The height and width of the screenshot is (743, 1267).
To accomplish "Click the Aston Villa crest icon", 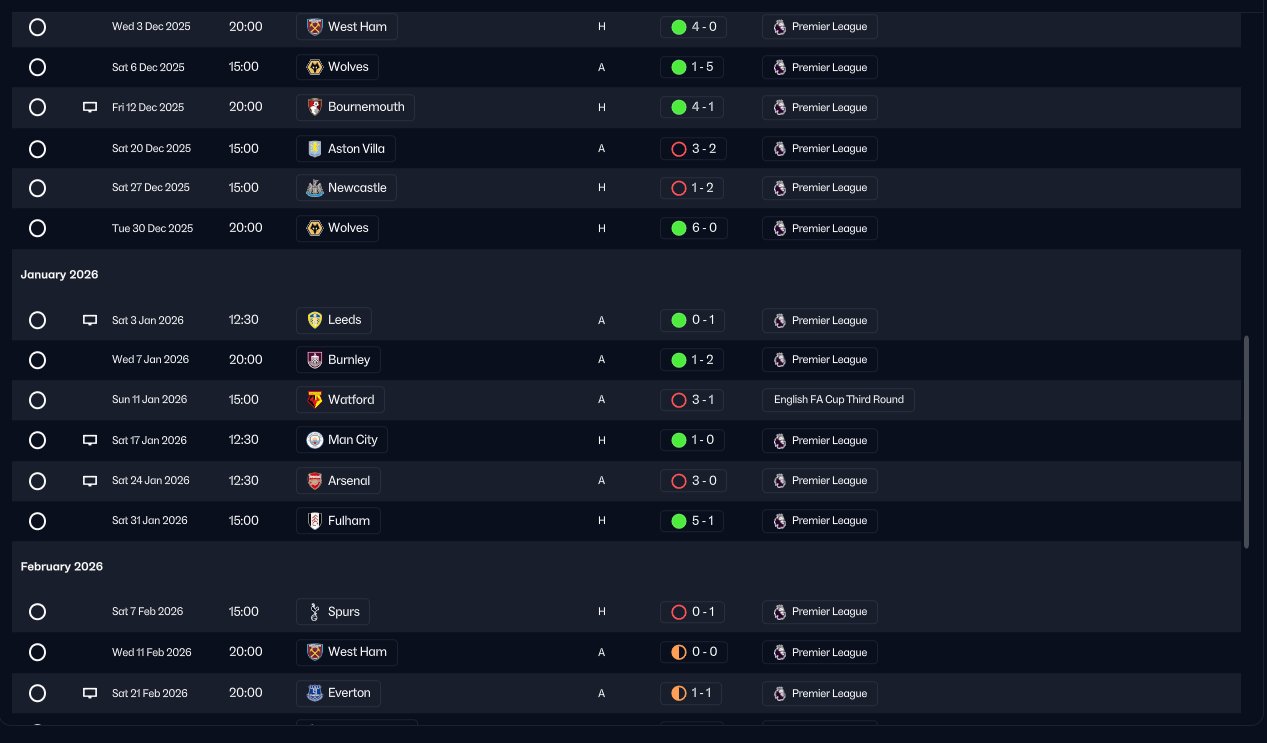I will click(x=314, y=149).
